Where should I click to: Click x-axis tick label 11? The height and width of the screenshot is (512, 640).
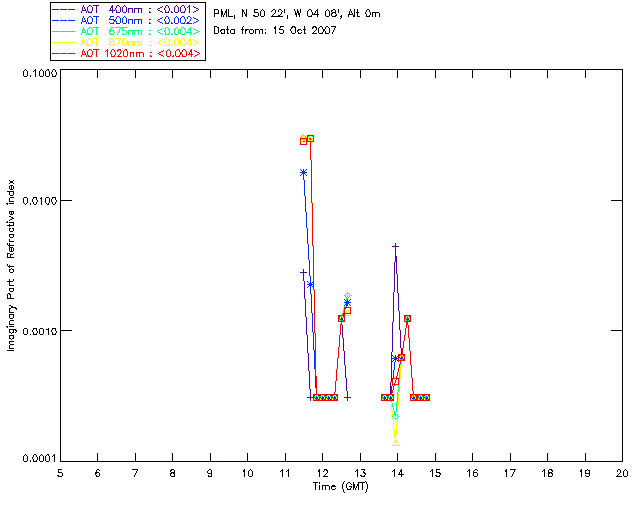tap(285, 474)
